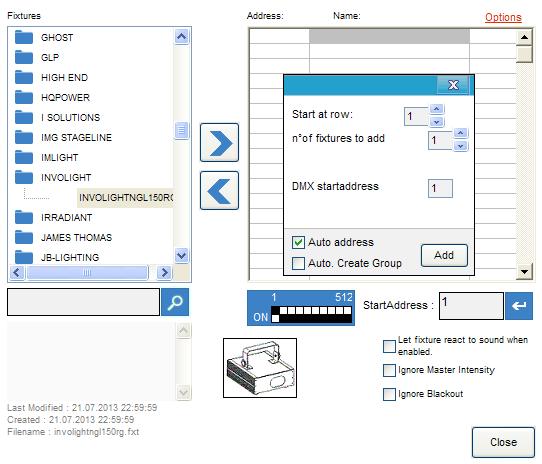This screenshot has width=542, height=464.
Task: Tick the Ignore Blackout checkbox
Action: (x=389, y=394)
